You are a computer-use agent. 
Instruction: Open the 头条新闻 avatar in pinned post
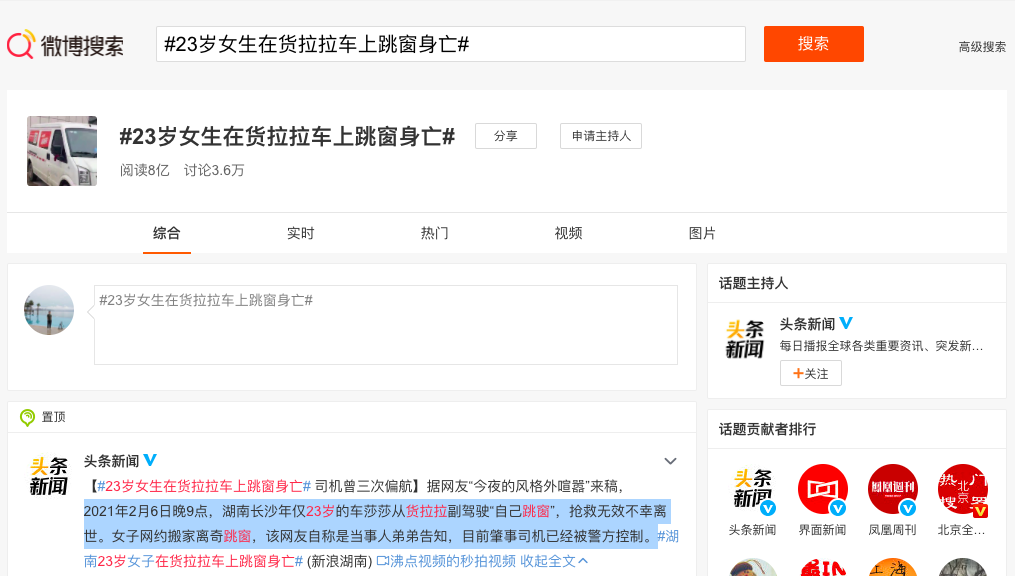click(49, 476)
